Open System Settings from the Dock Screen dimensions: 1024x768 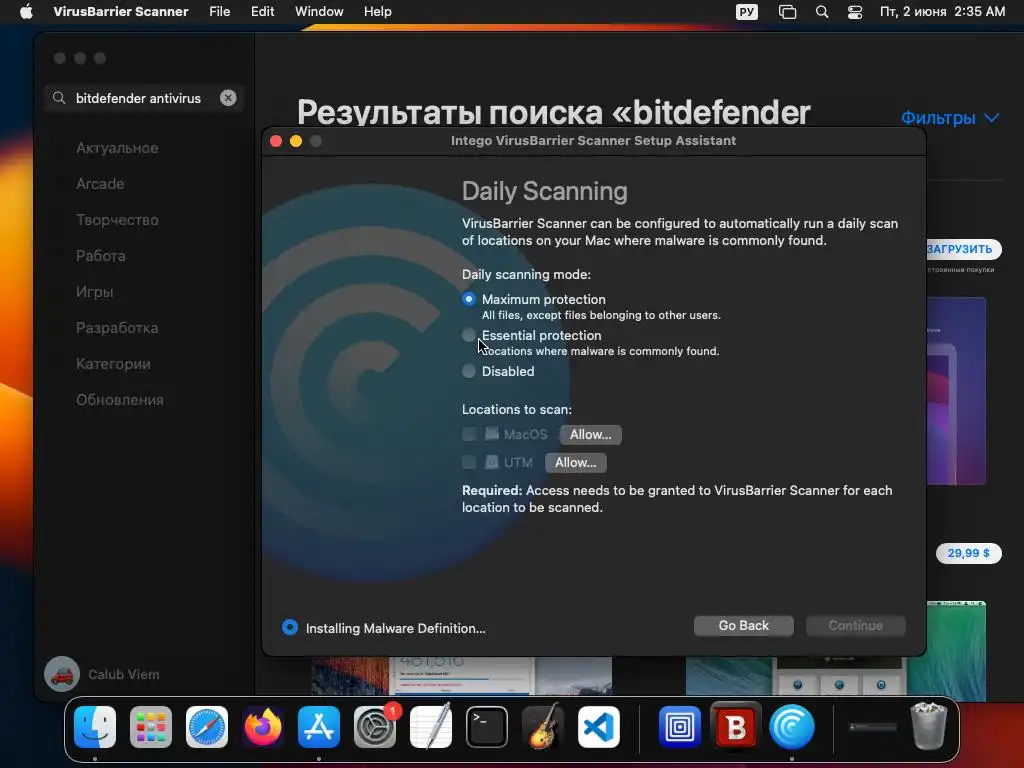point(375,727)
